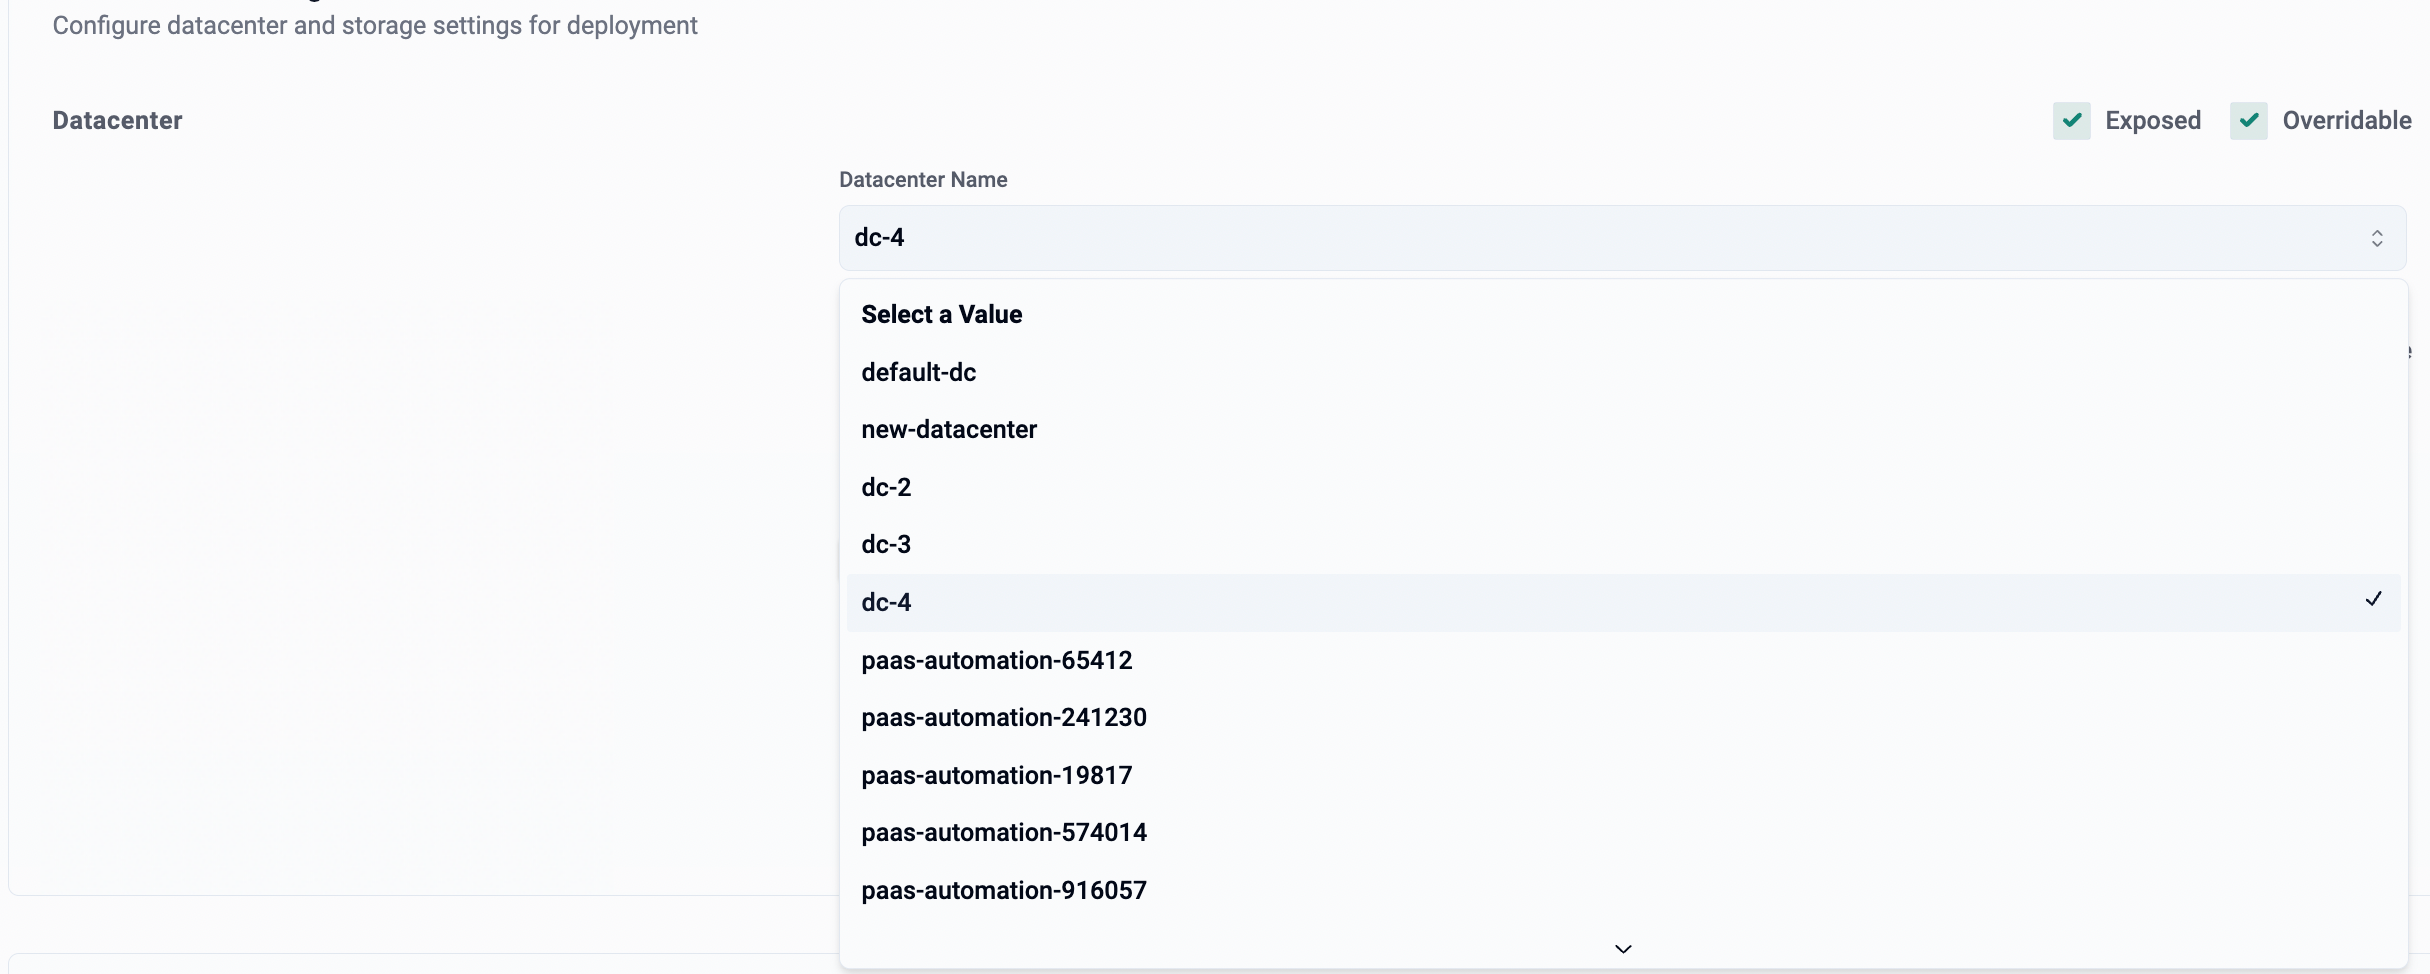This screenshot has width=2430, height=974.
Task: Choose the default-dc option
Action: (918, 372)
